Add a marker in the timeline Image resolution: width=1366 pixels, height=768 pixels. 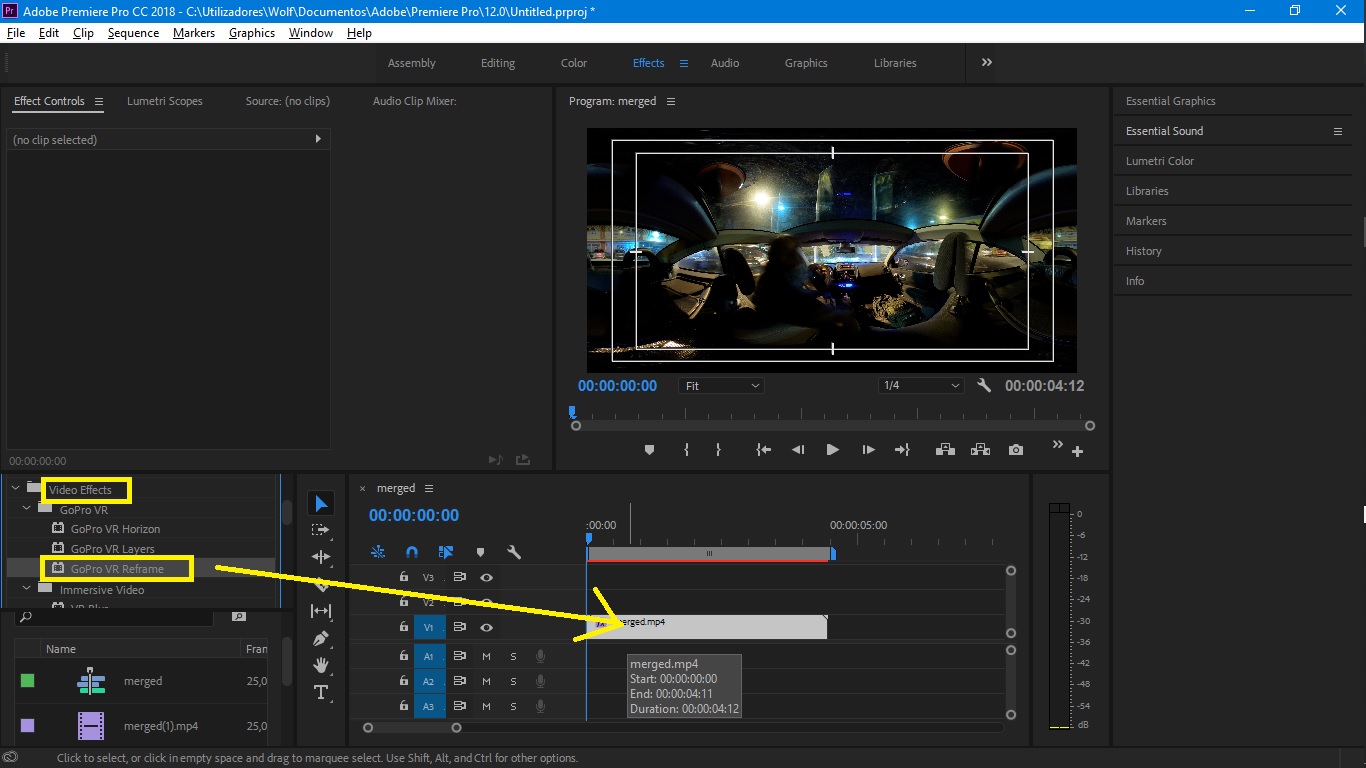click(x=480, y=552)
